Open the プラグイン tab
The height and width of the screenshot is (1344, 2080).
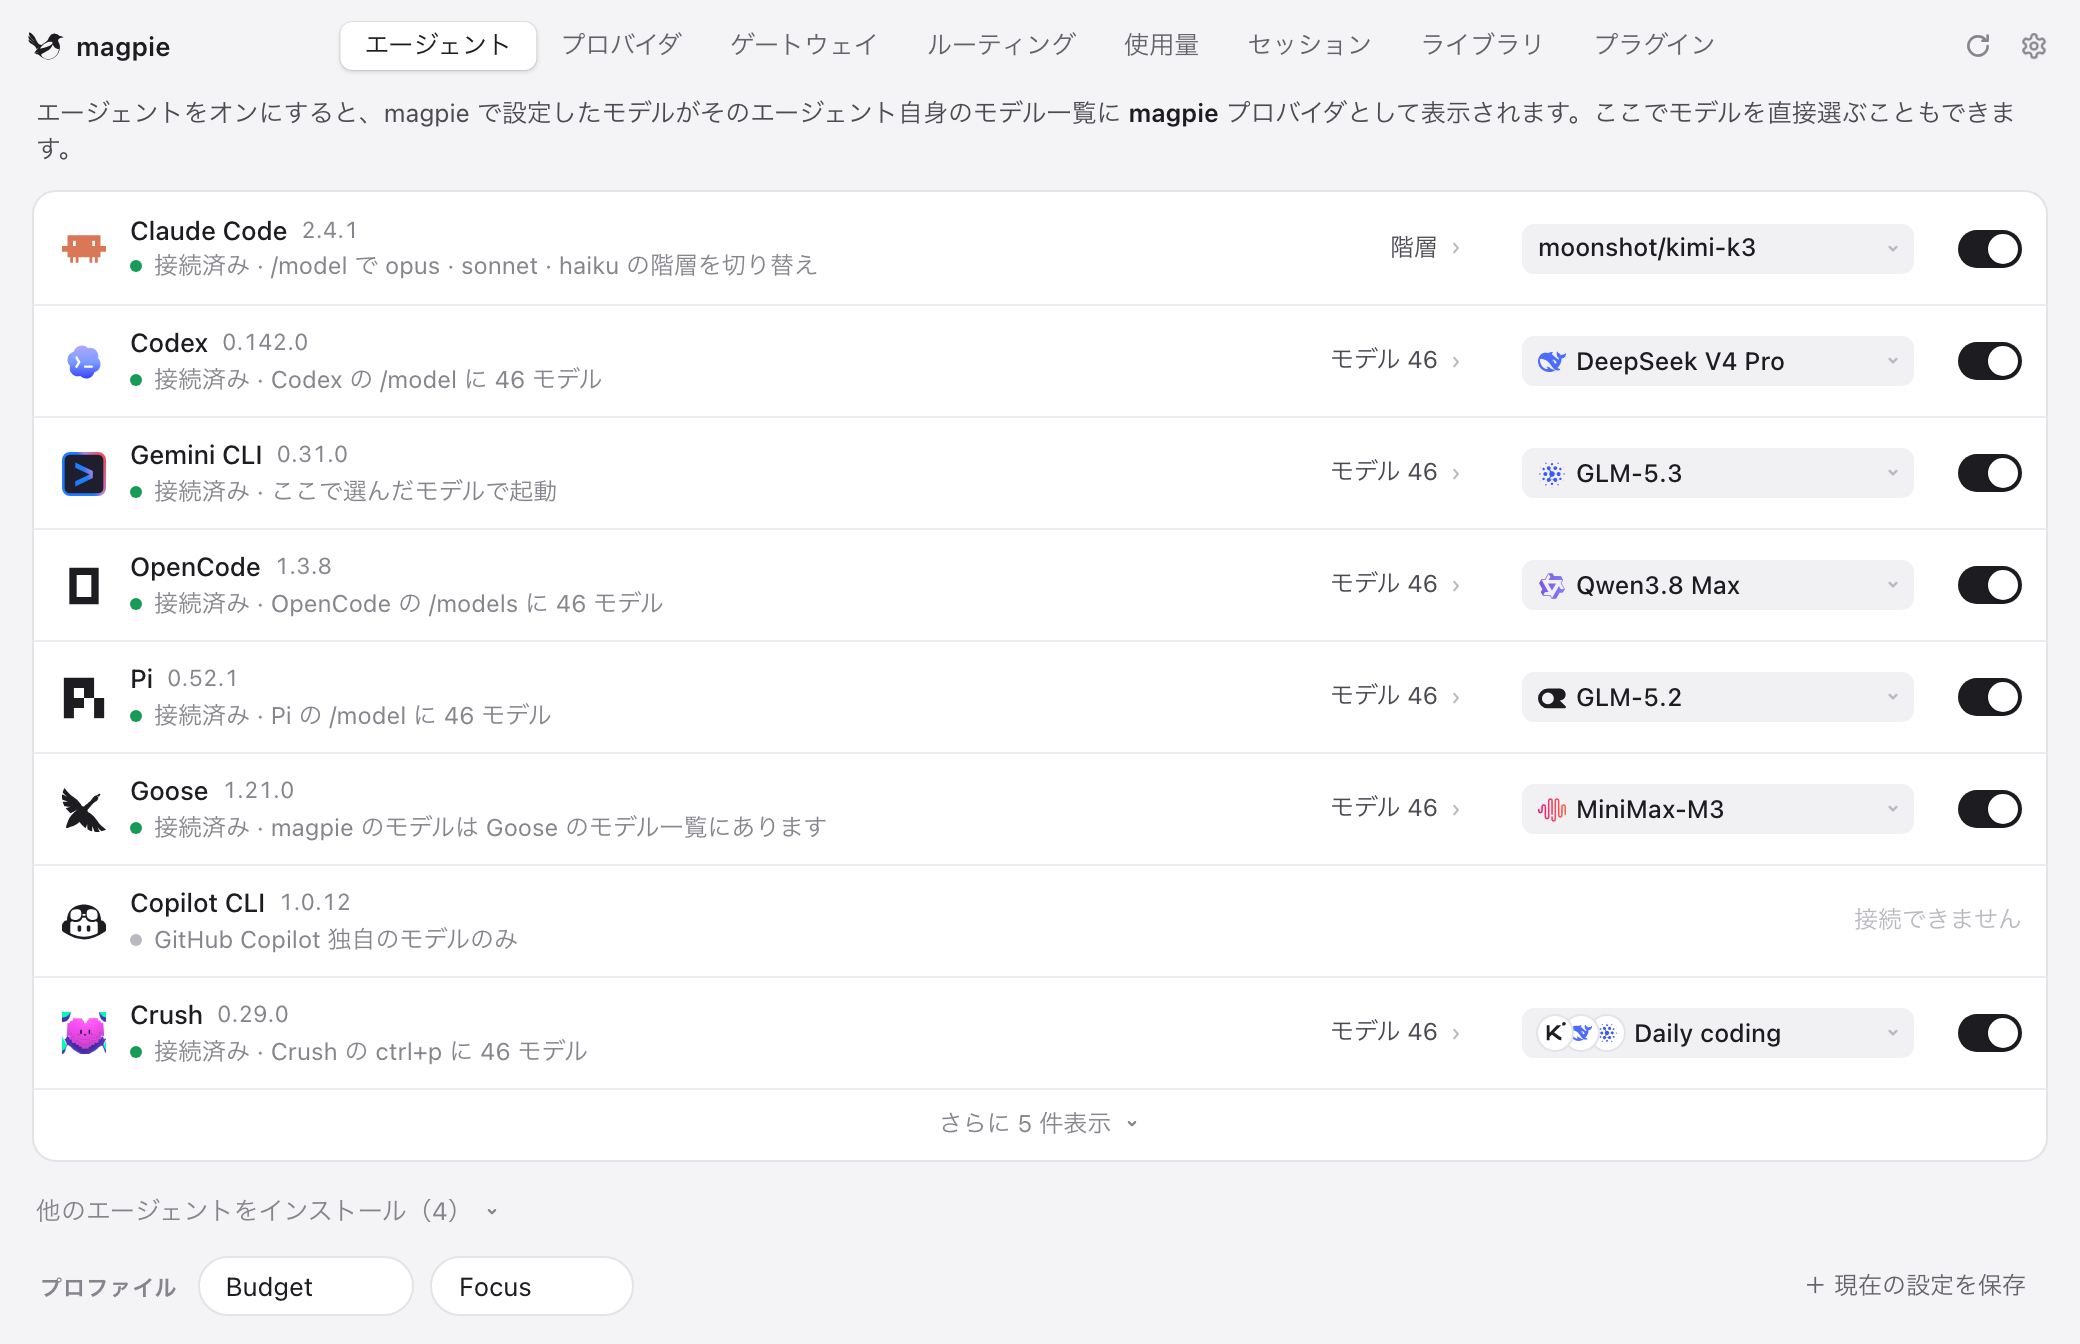(1655, 45)
